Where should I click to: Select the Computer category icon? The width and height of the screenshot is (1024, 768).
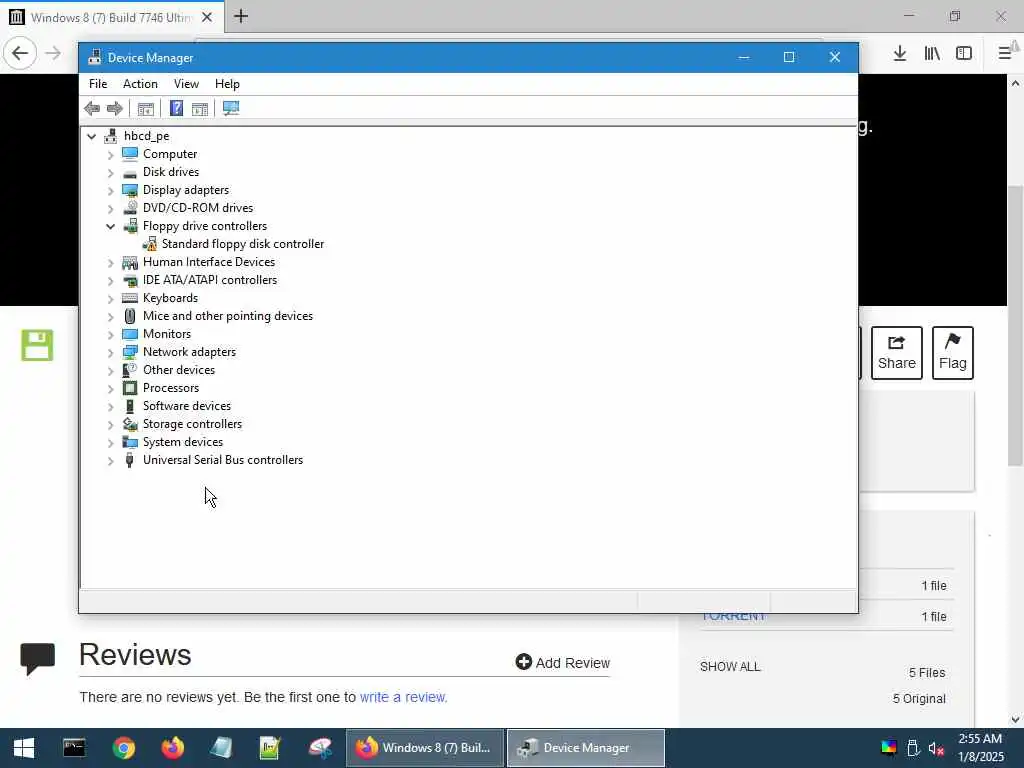point(130,154)
